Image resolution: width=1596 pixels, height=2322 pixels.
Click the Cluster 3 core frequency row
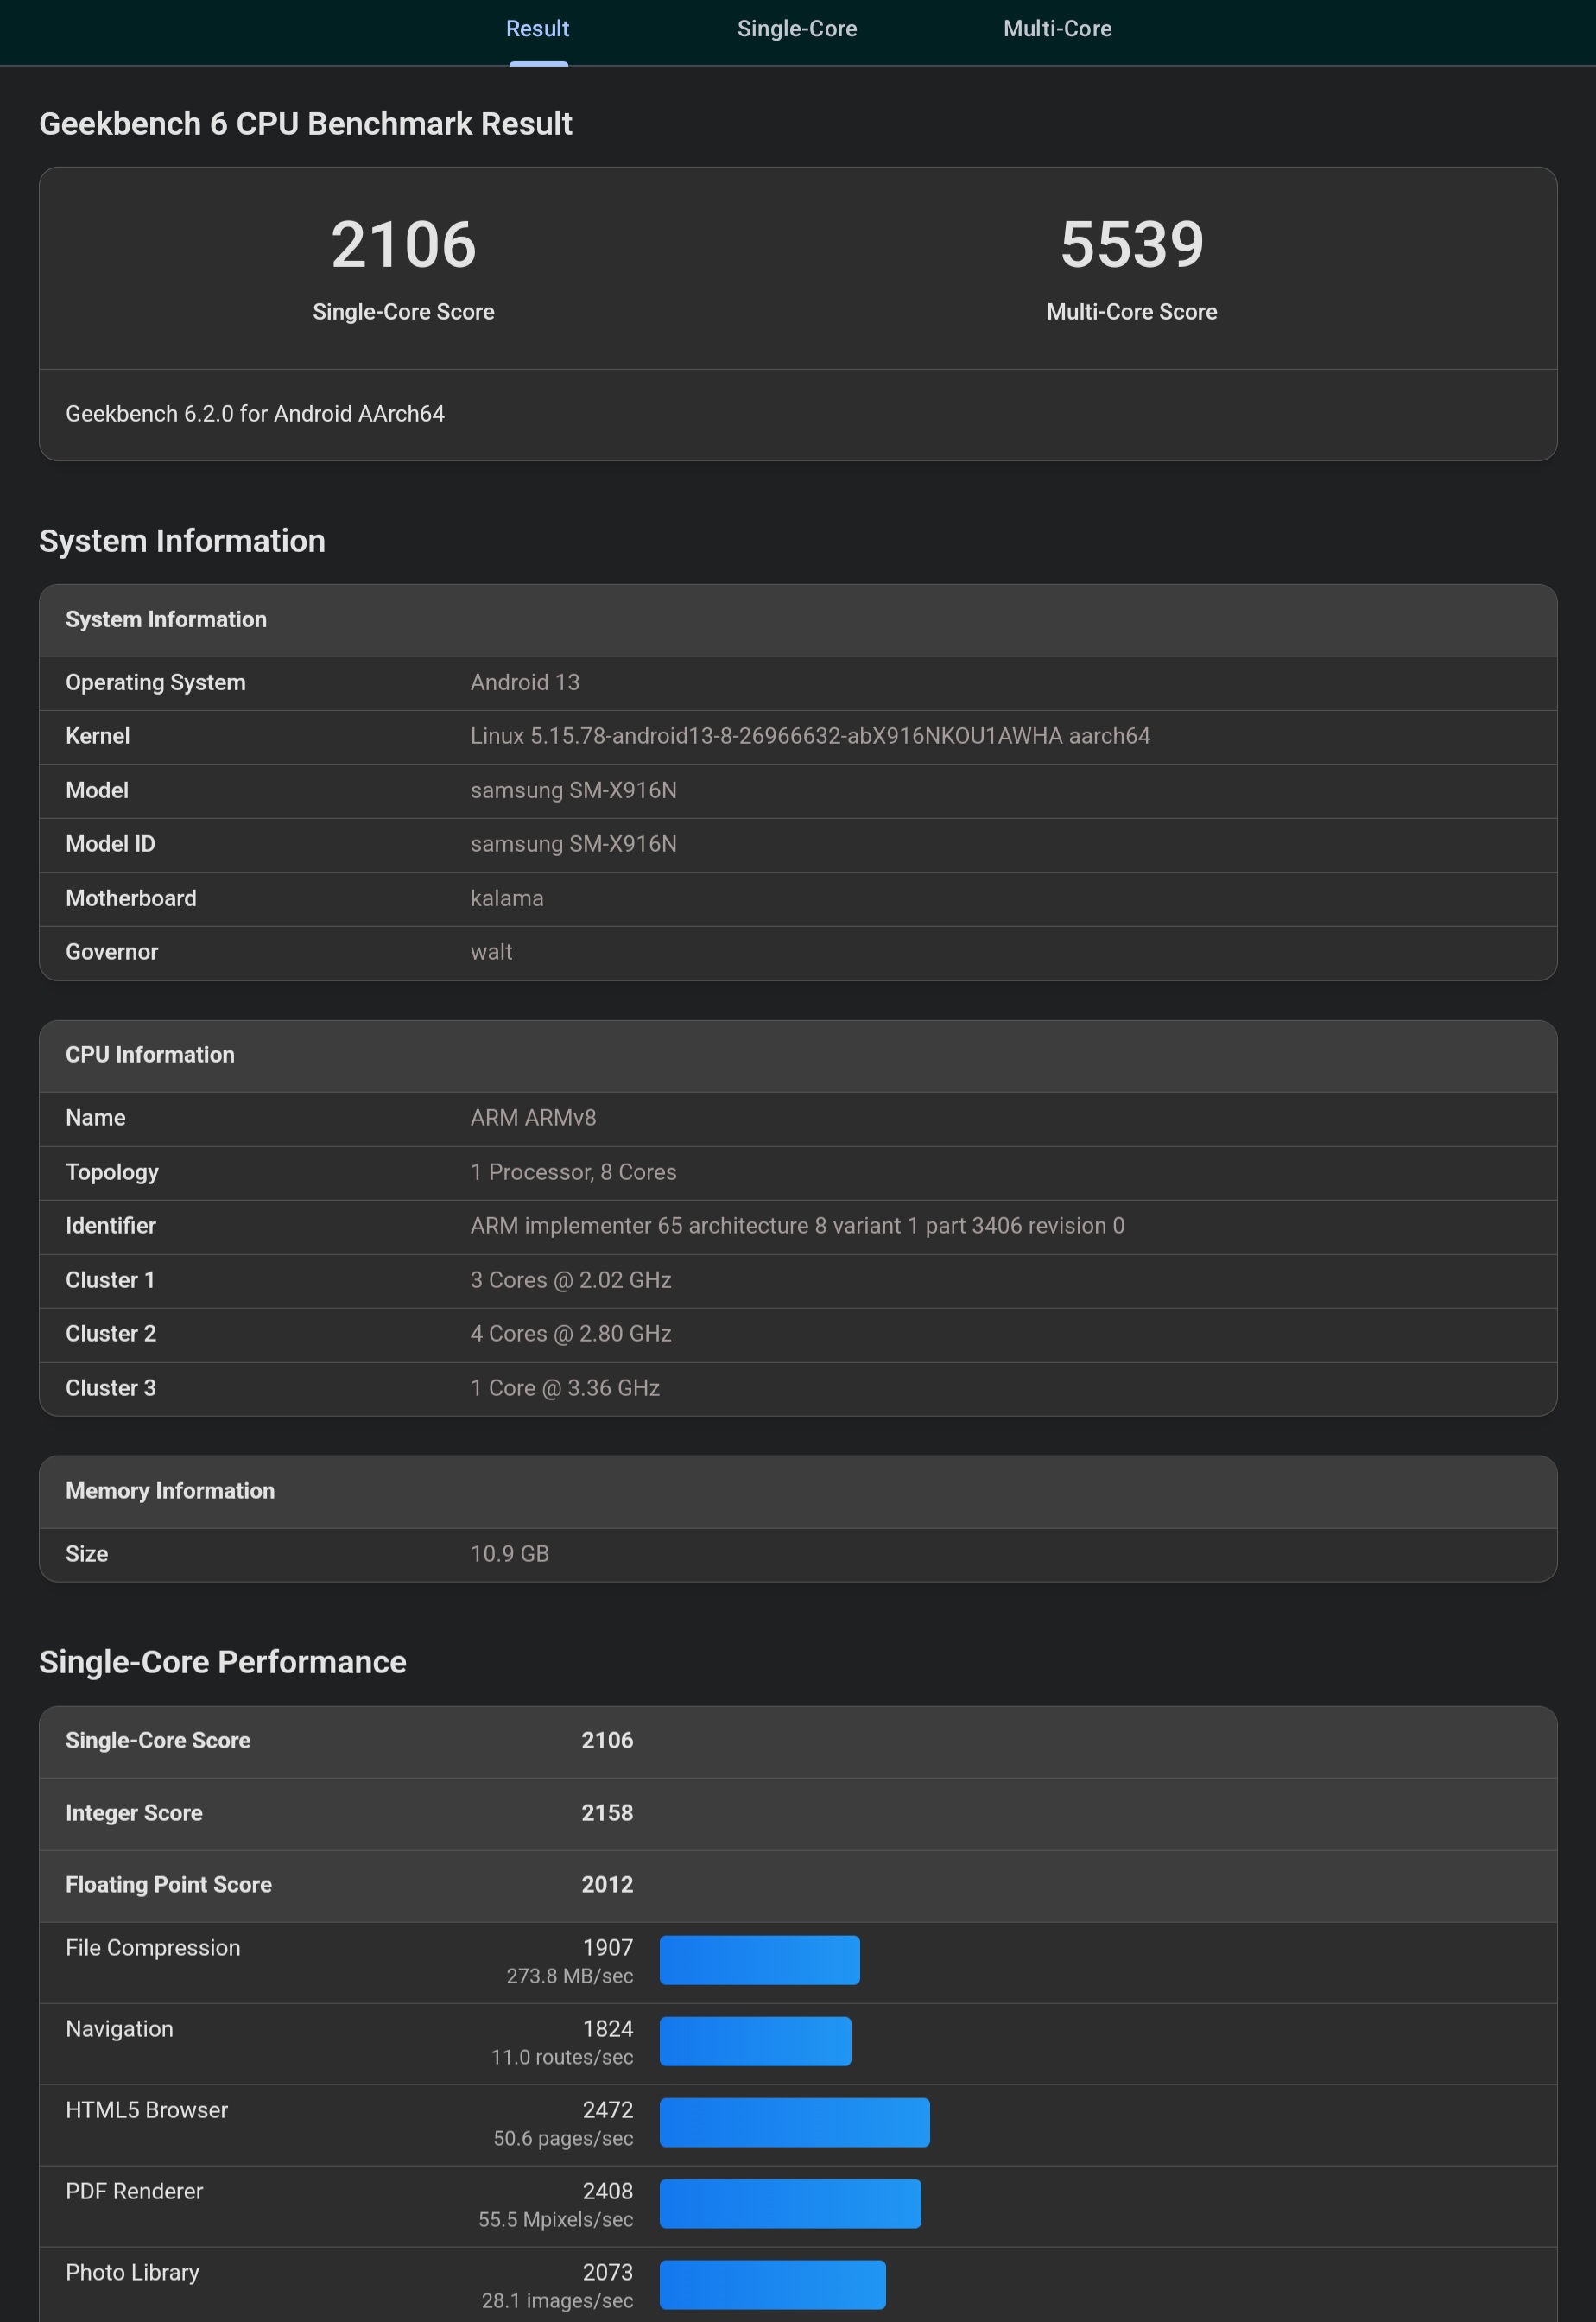tap(798, 1388)
